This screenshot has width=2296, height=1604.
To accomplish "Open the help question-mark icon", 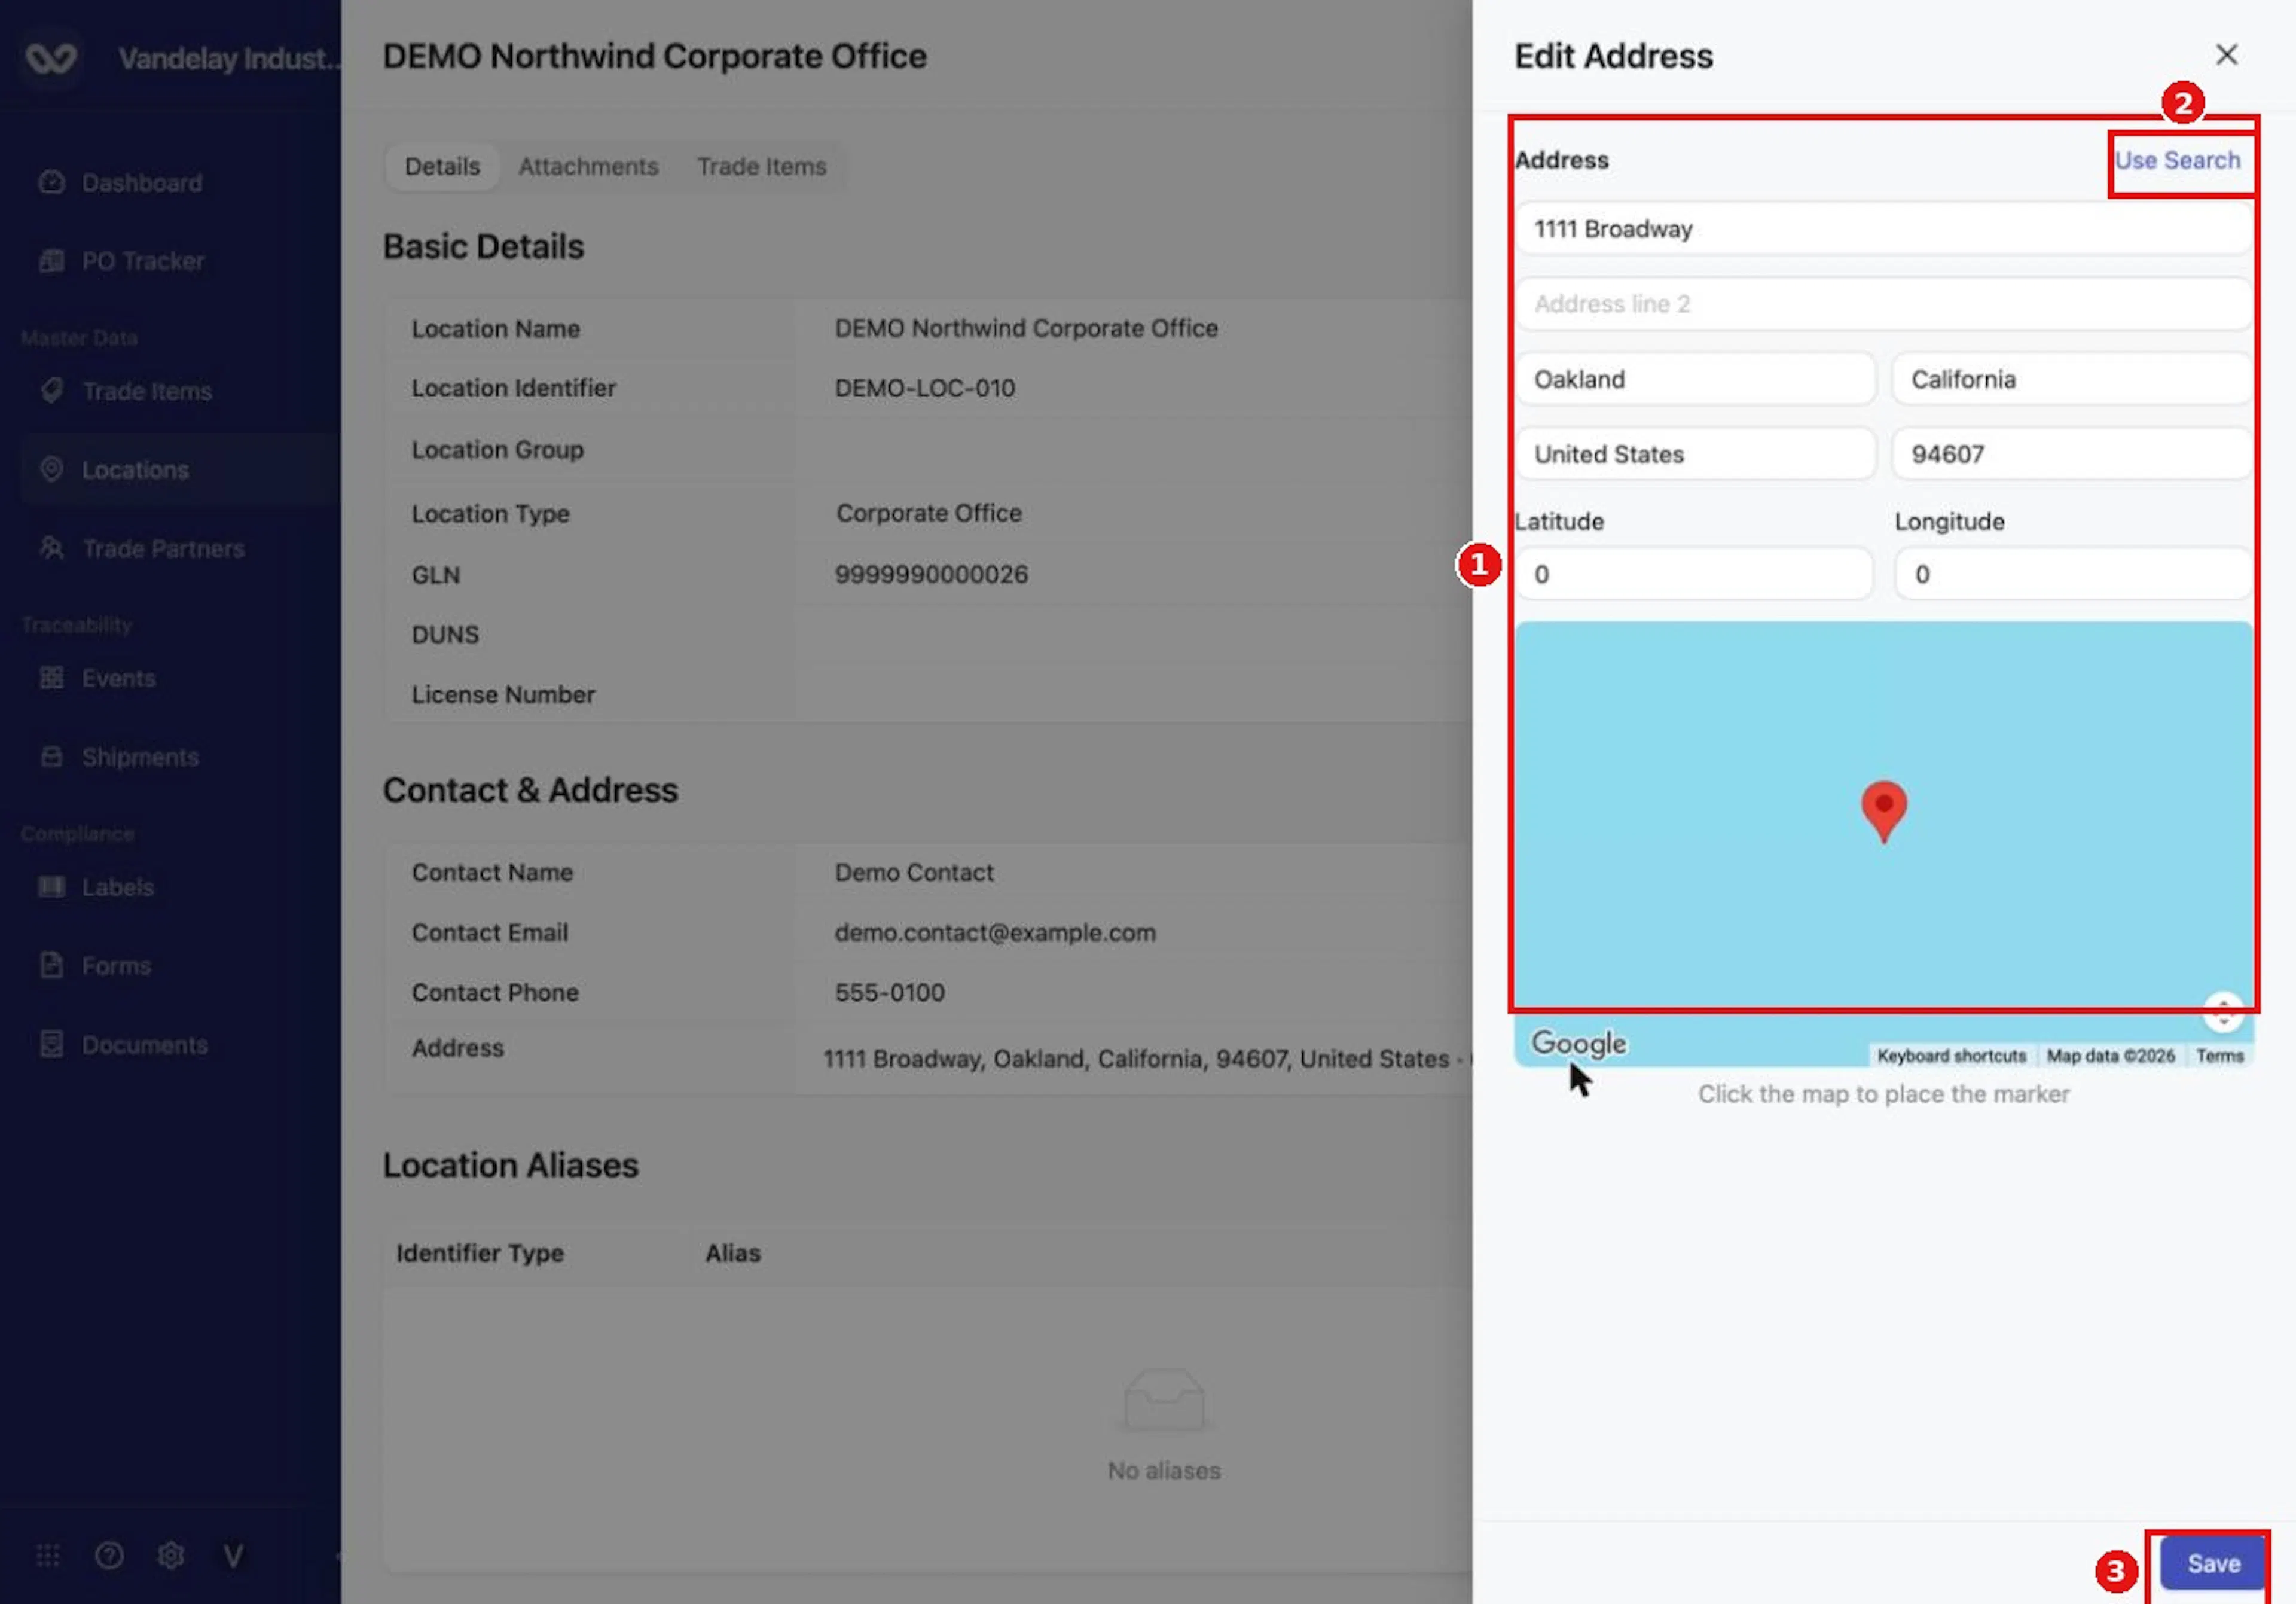I will coord(109,1556).
